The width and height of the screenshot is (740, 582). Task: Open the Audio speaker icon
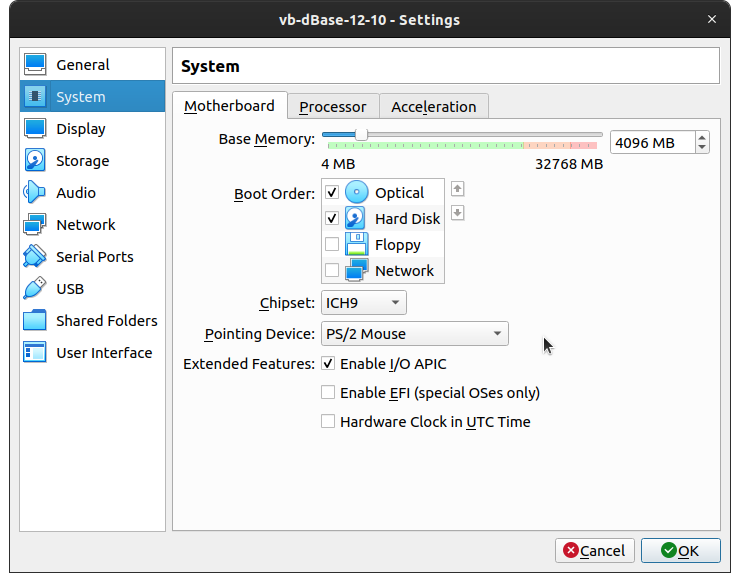tap(35, 193)
